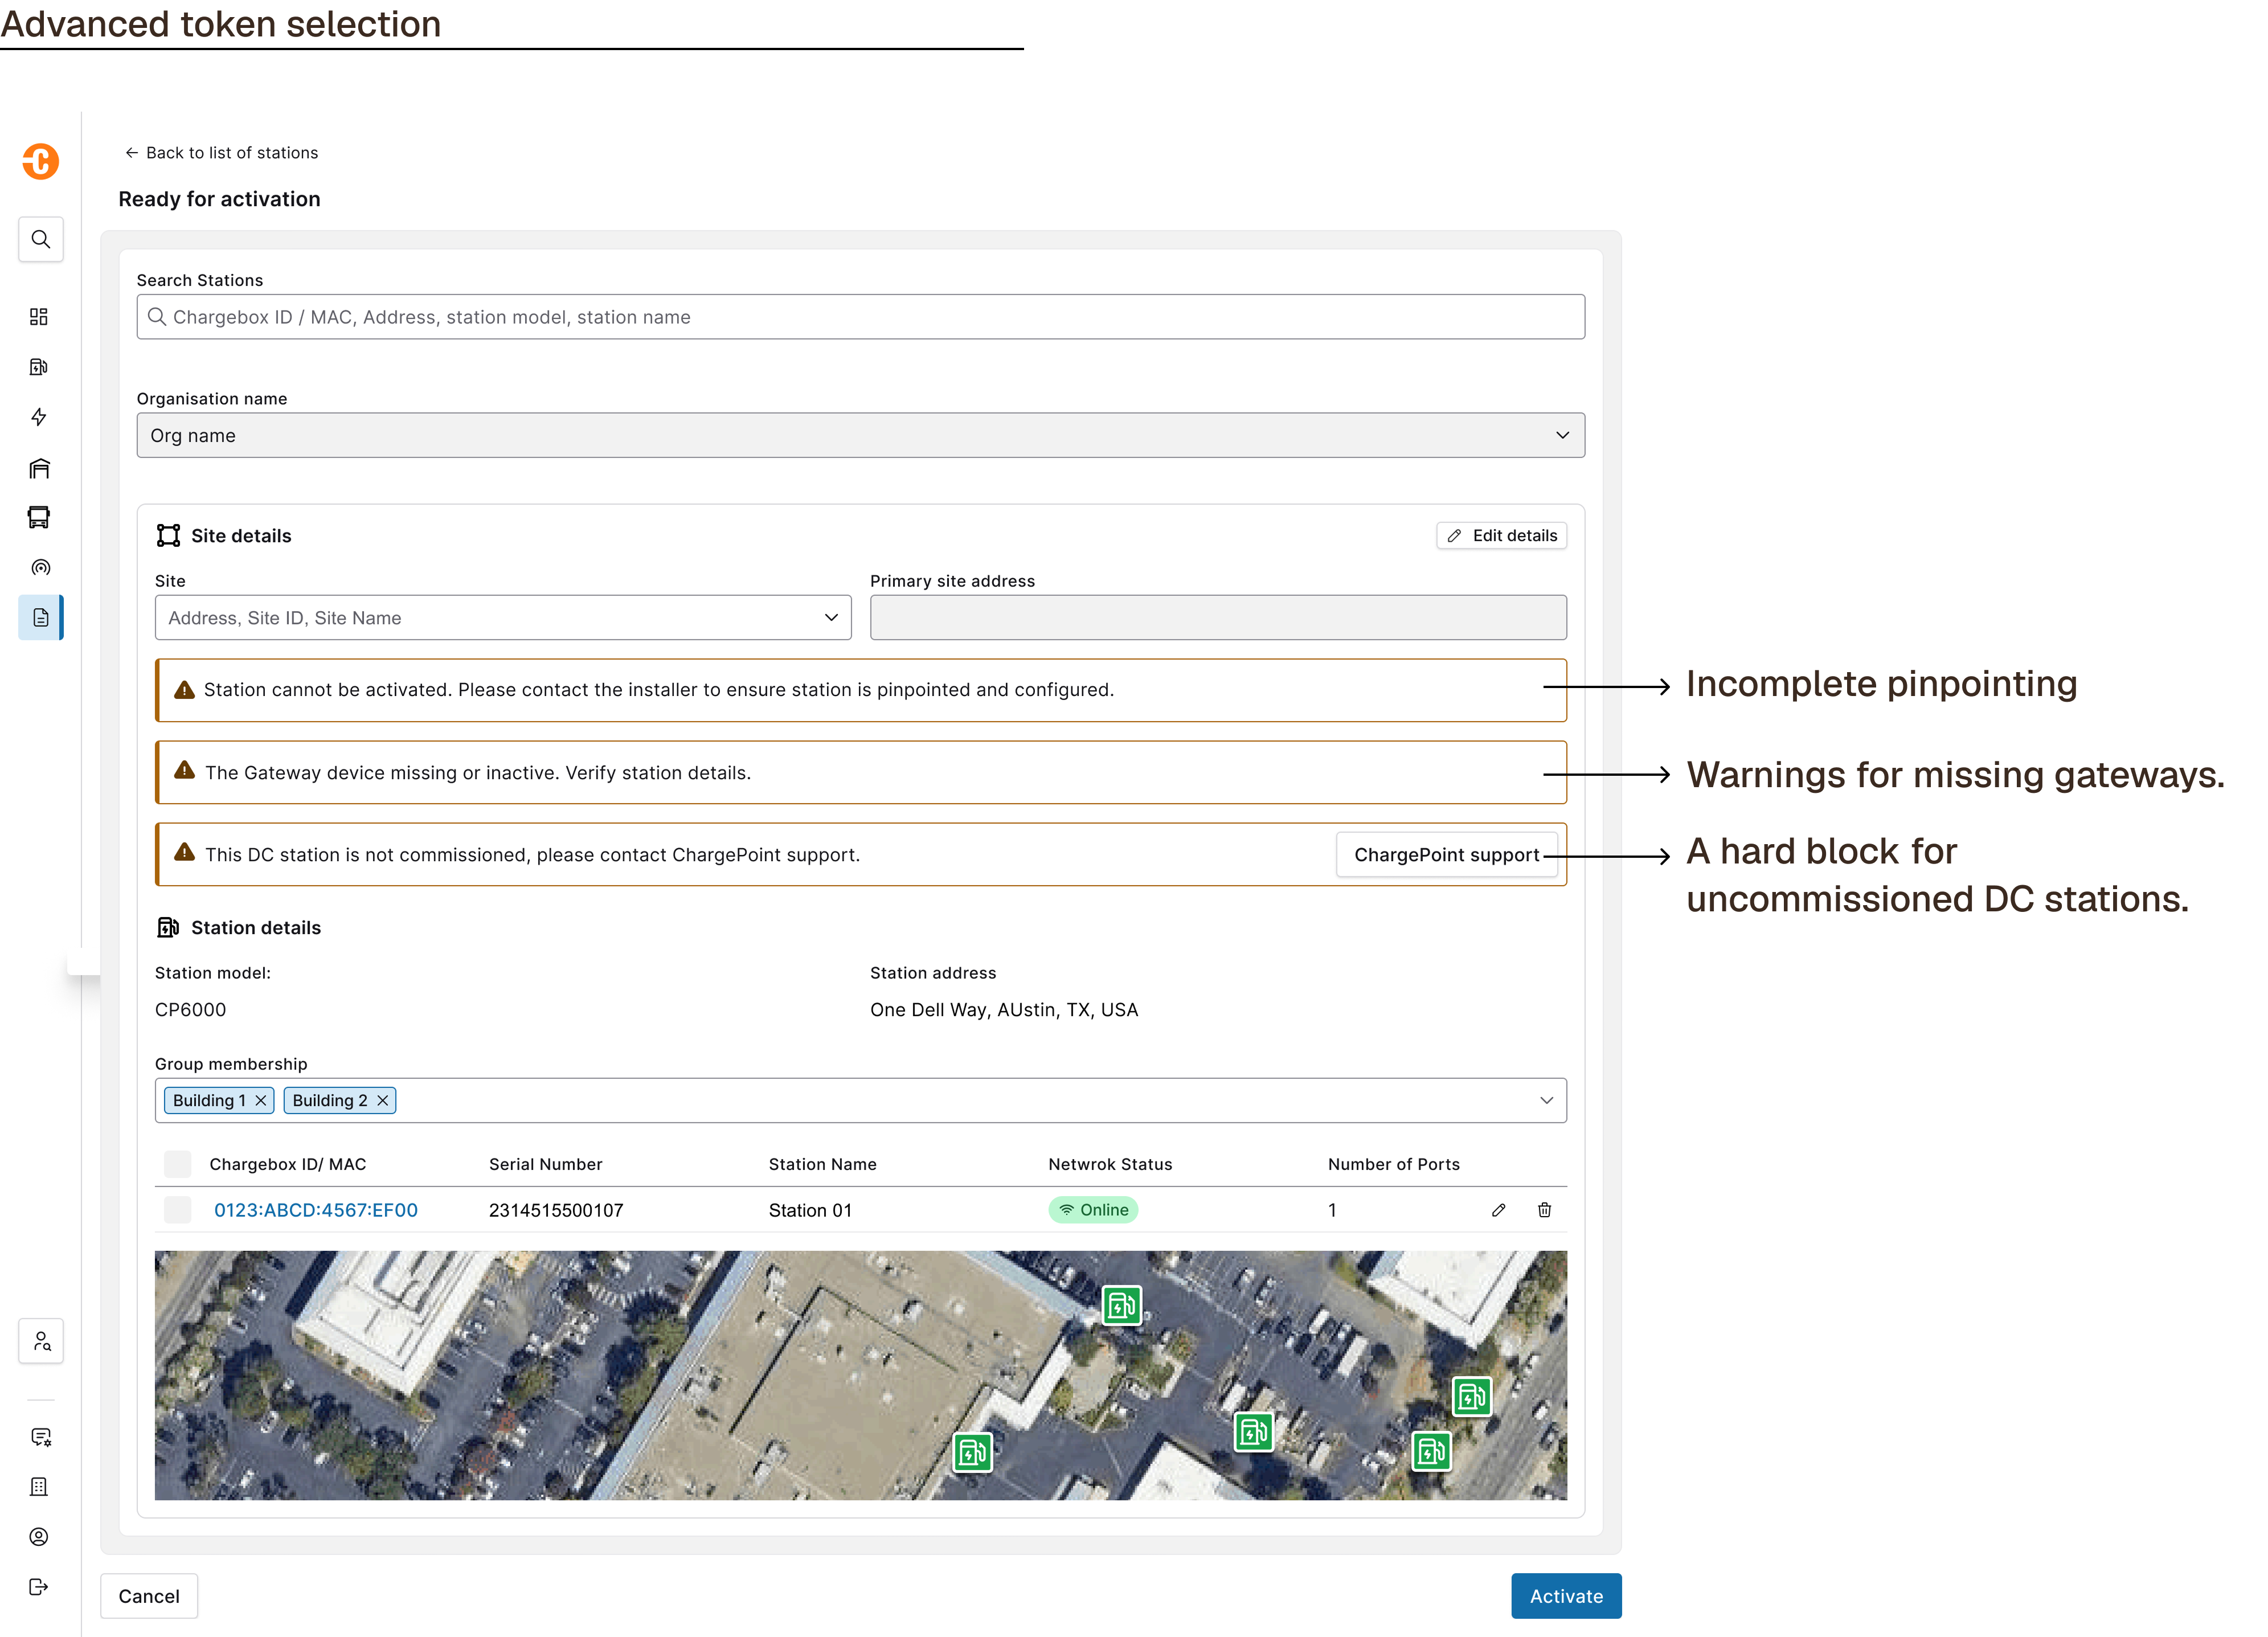Open the Site address dropdown
This screenshot has height=1637, width=2268.
point(503,618)
